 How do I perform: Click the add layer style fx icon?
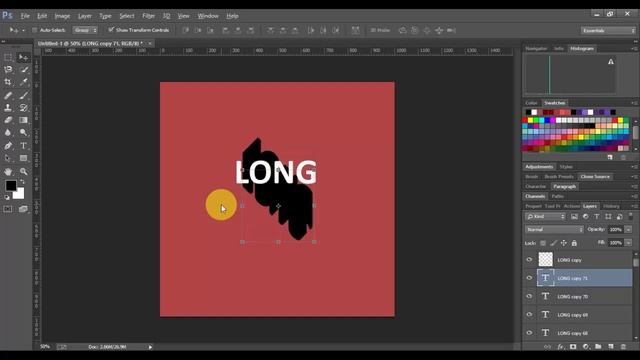[x=560, y=347]
